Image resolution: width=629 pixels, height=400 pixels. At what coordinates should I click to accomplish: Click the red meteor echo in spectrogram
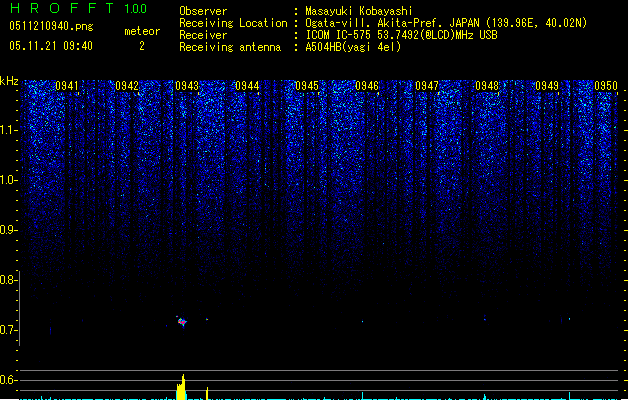pos(182,321)
